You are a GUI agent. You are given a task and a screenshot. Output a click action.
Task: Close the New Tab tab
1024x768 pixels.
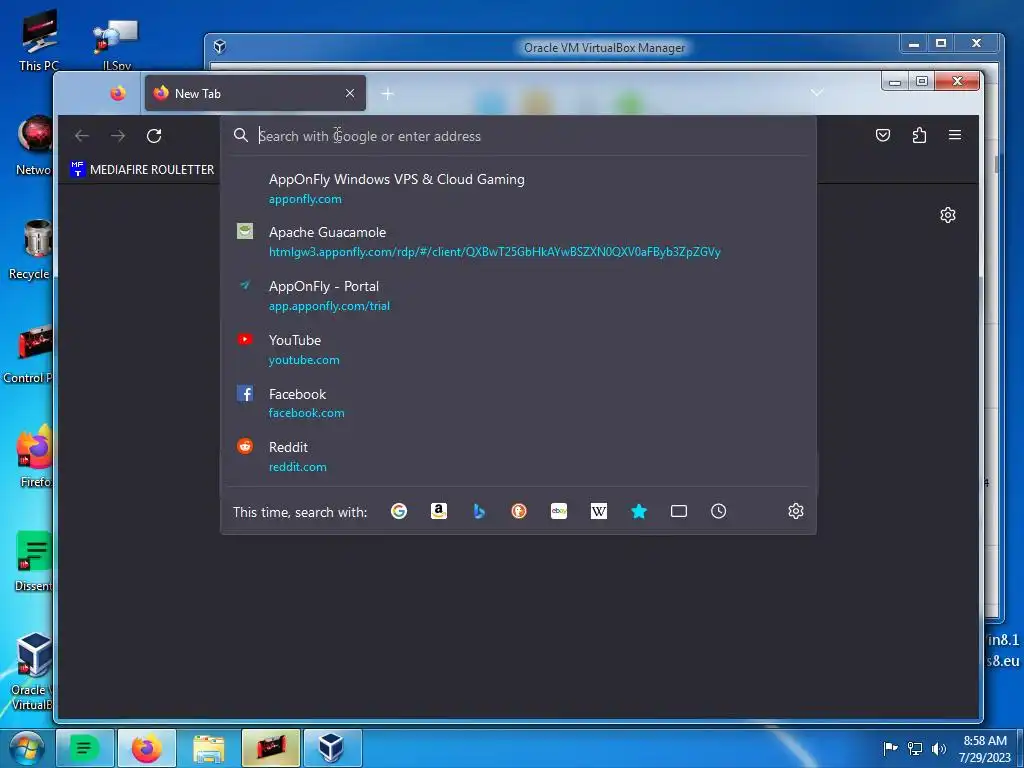point(350,93)
